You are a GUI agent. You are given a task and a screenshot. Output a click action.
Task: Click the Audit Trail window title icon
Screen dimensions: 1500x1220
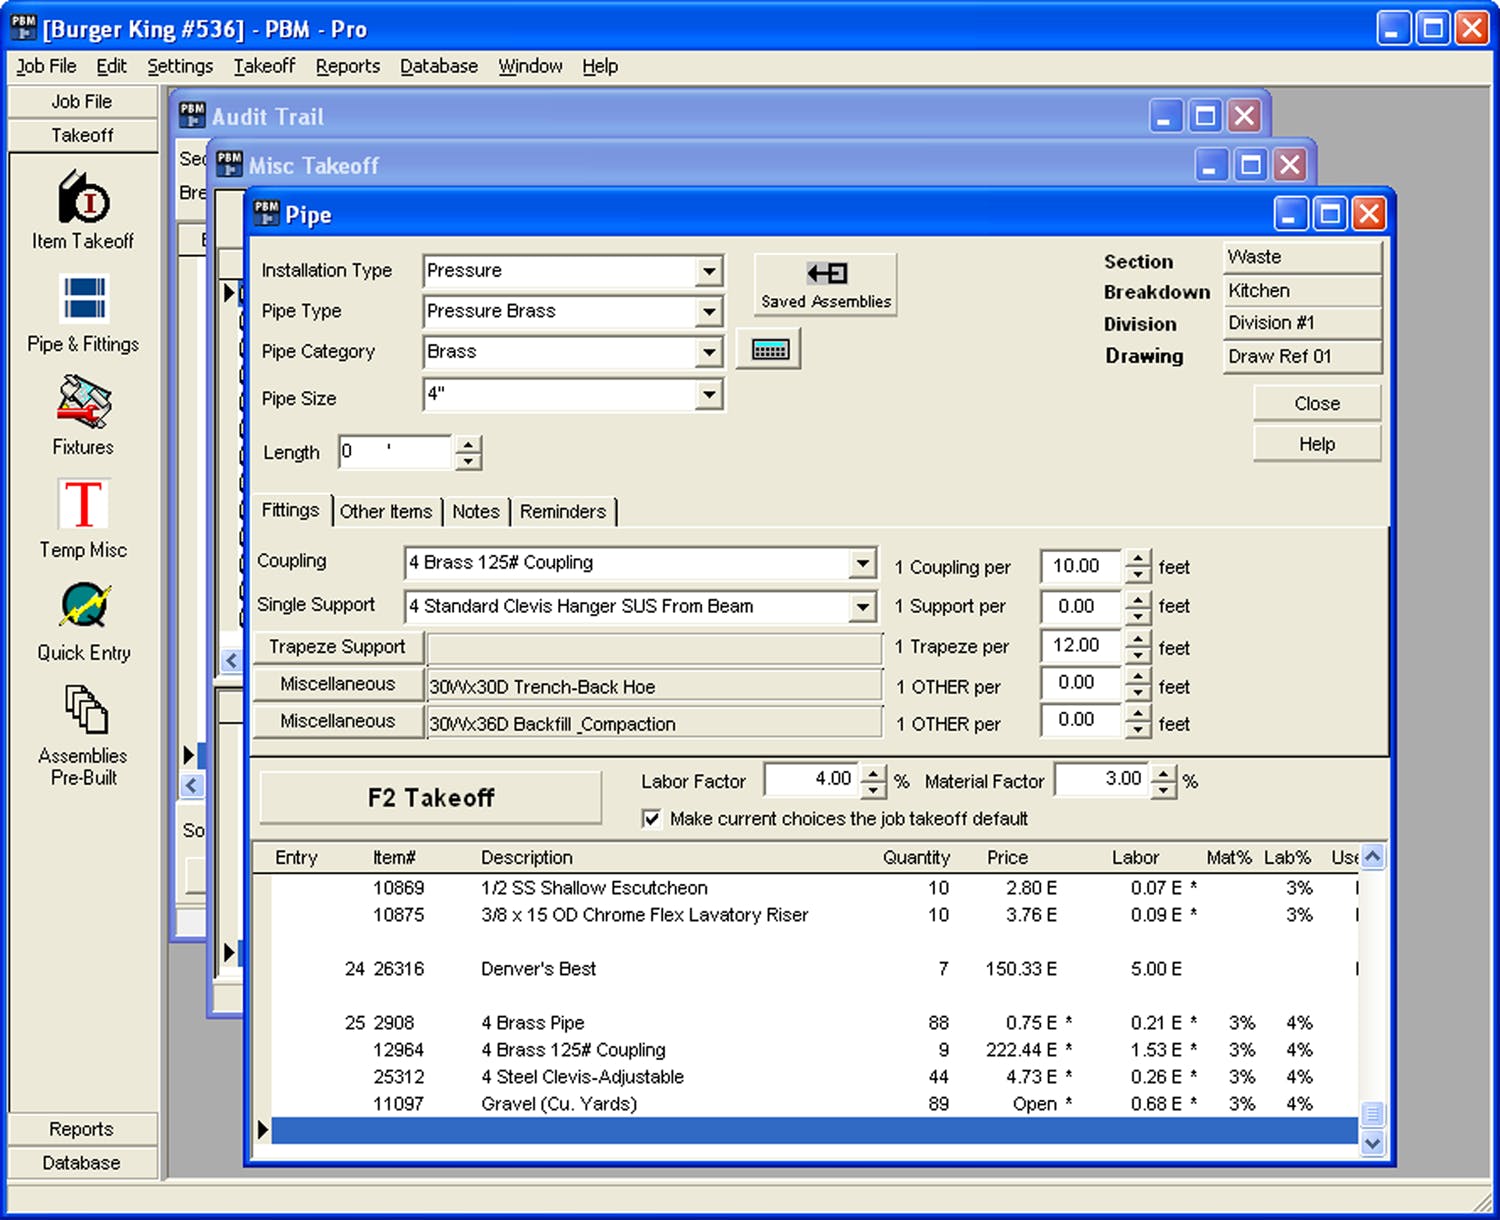pyautogui.click(x=192, y=115)
